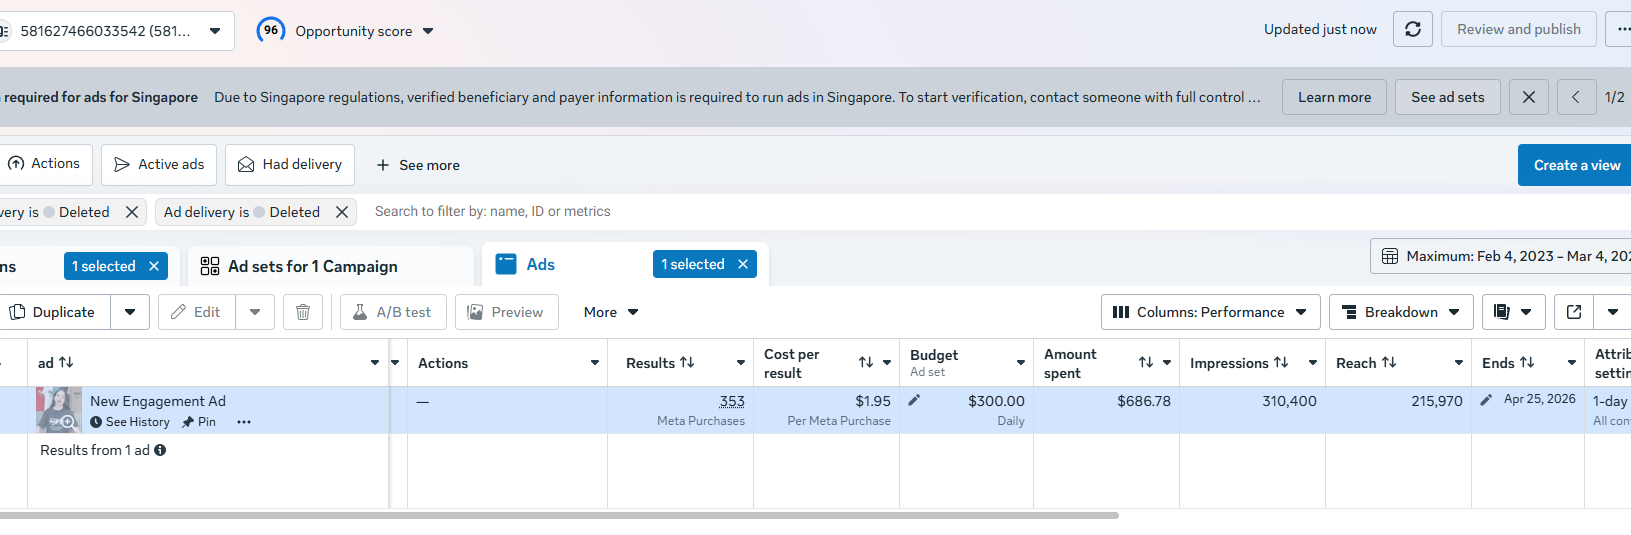This screenshot has width=1631, height=535.
Task: Edit budget using pencil icon
Action: click(x=914, y=400)
